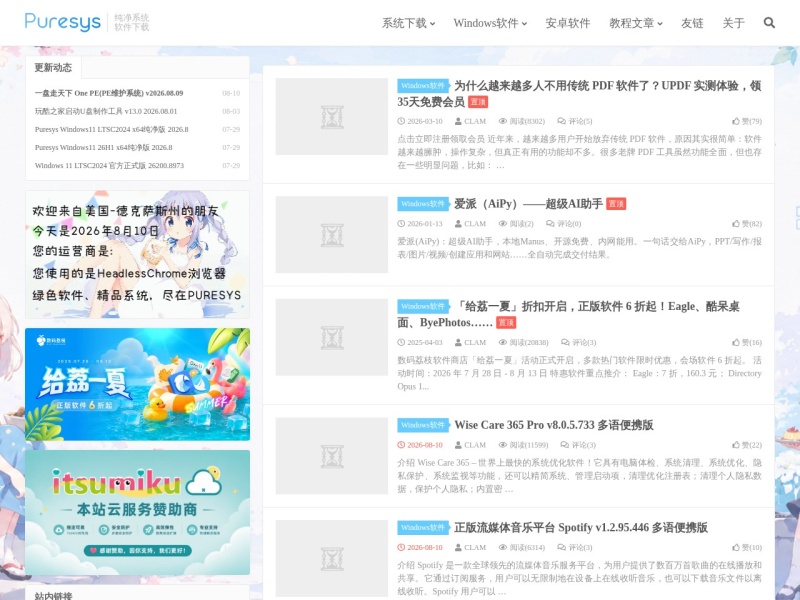Image resolution: width=800 pixels, height=600 pixels.
Task: Open Puresys Windows11 26H1 x64纯净版 entry
Action: 103,147
